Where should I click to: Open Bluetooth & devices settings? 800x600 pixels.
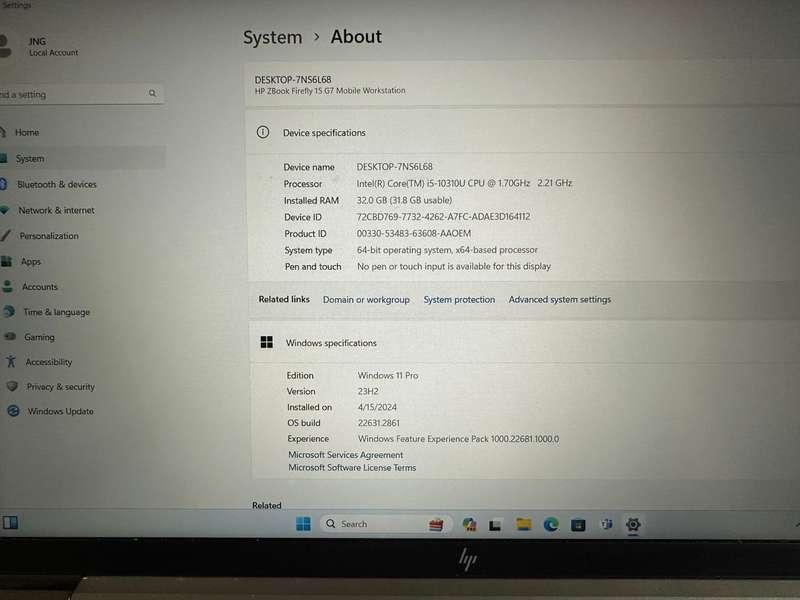(x=56, y=184)
